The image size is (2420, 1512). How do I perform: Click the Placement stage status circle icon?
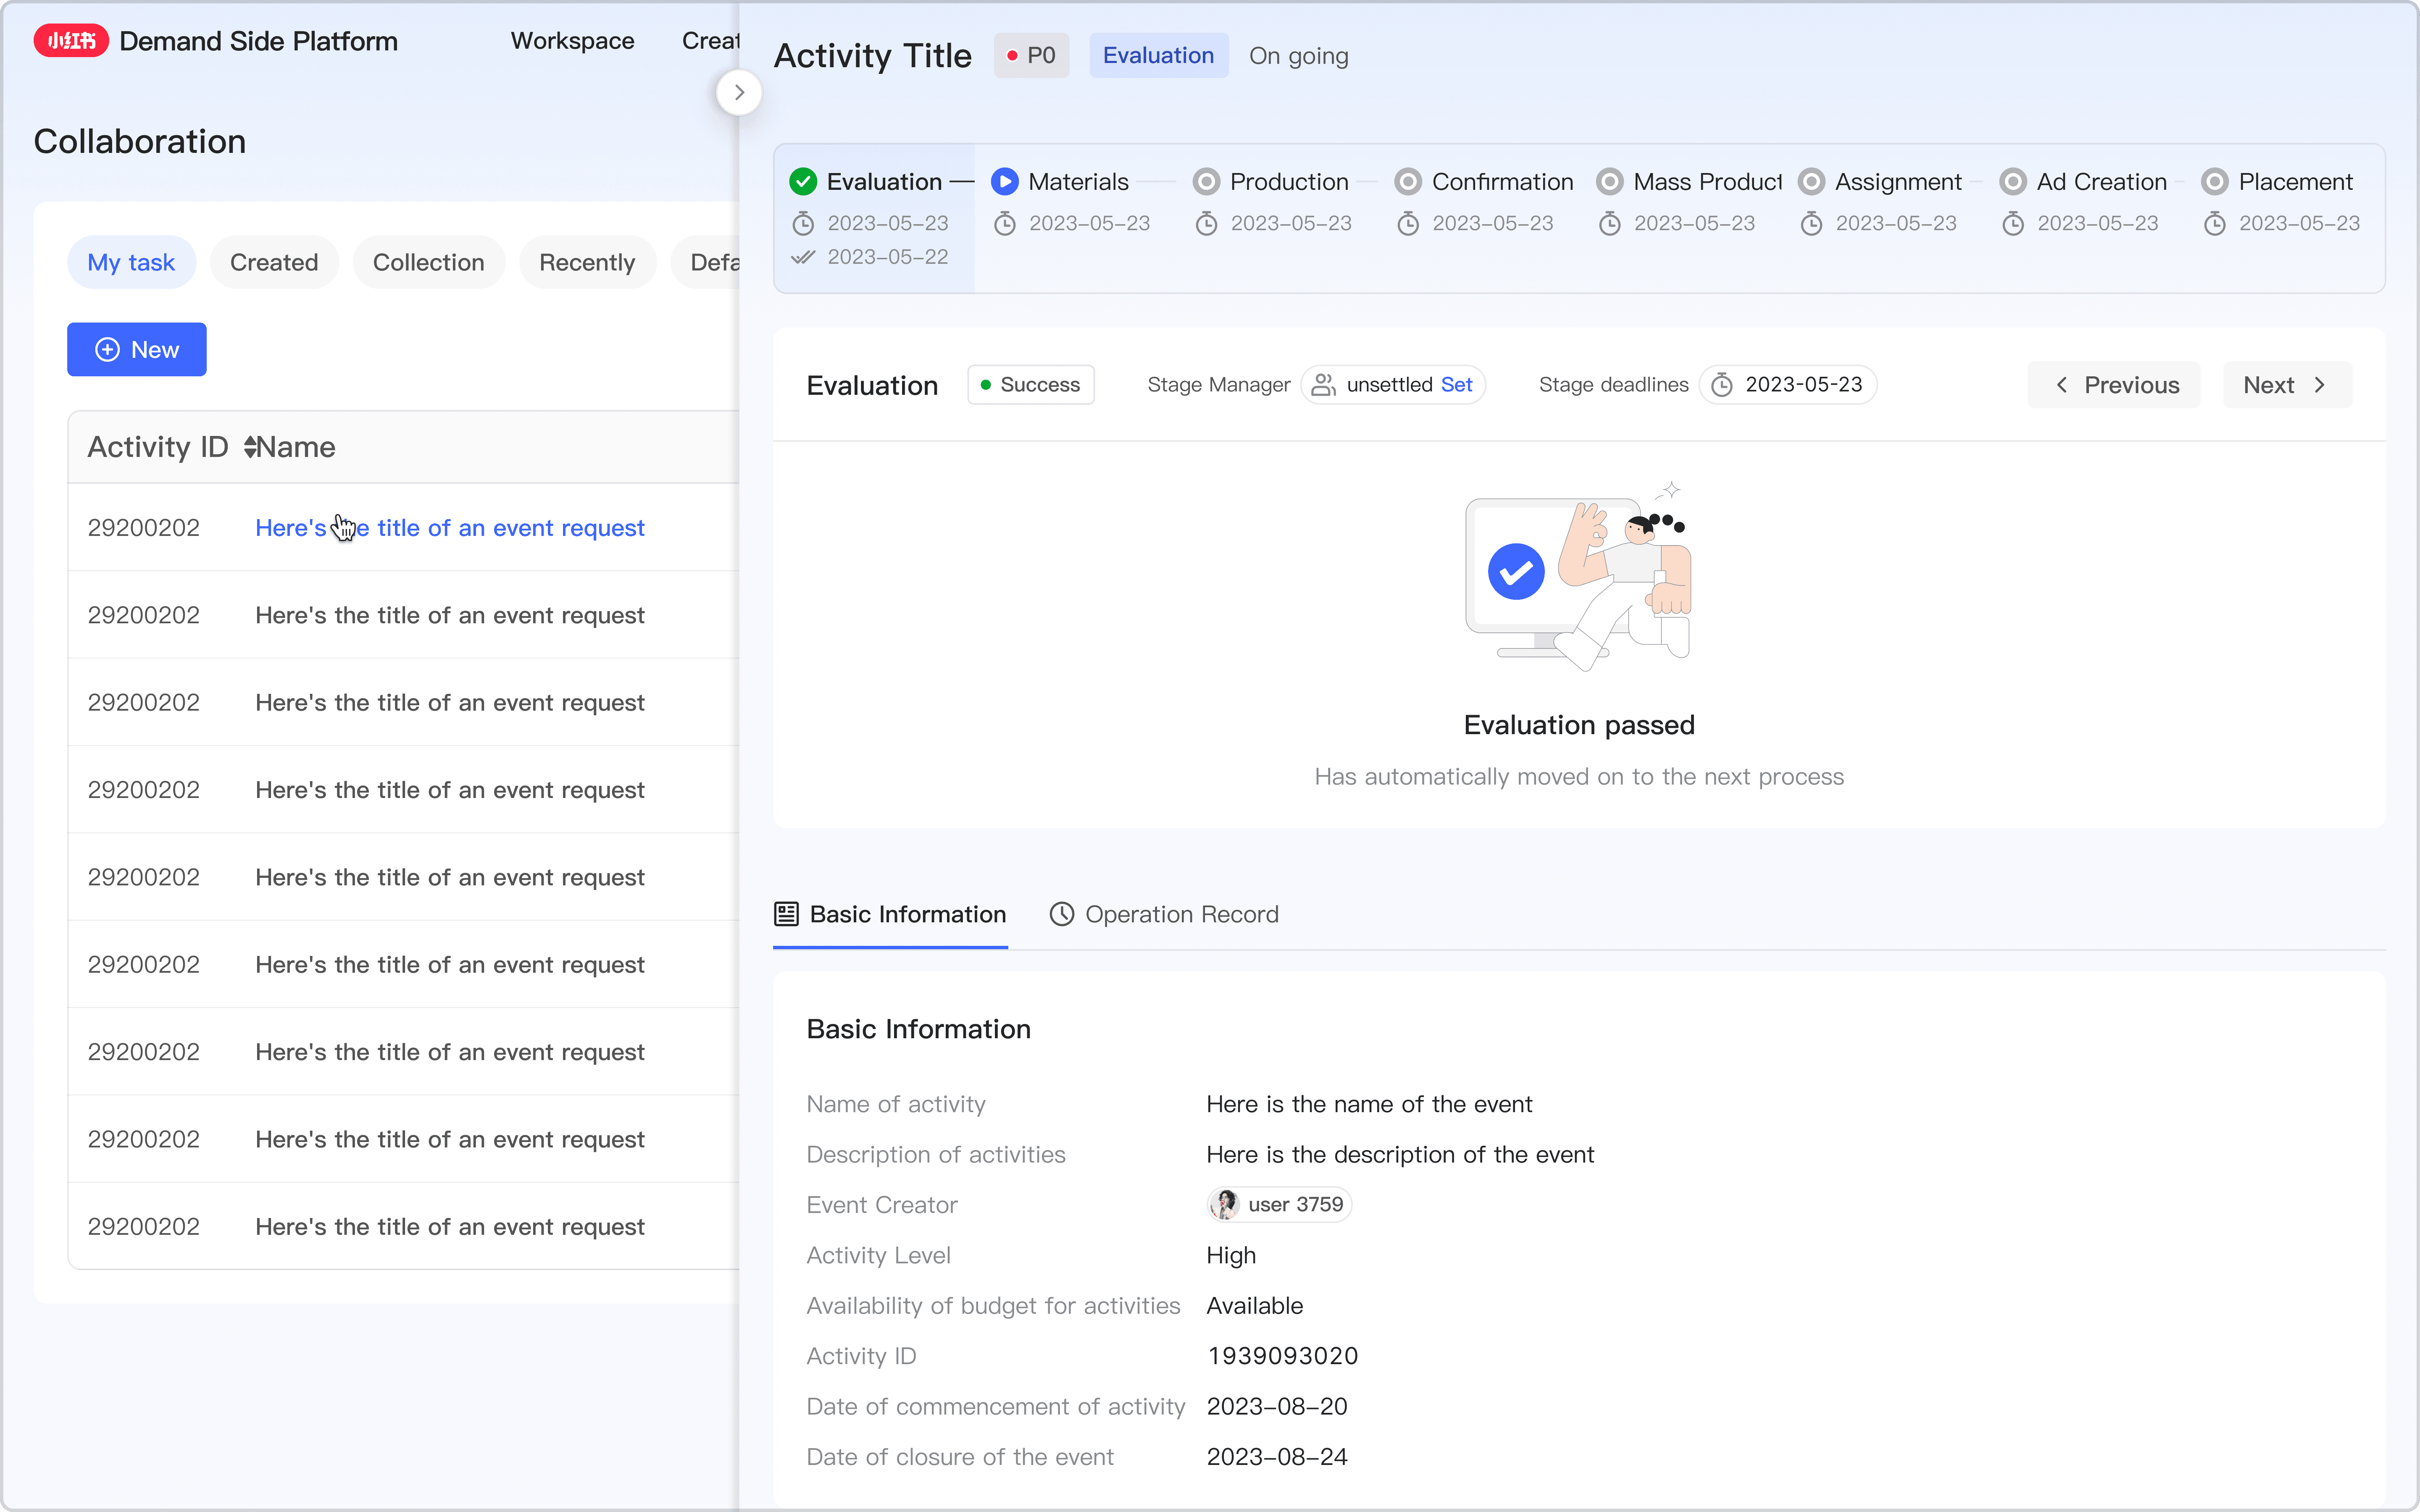(2215, 182)
